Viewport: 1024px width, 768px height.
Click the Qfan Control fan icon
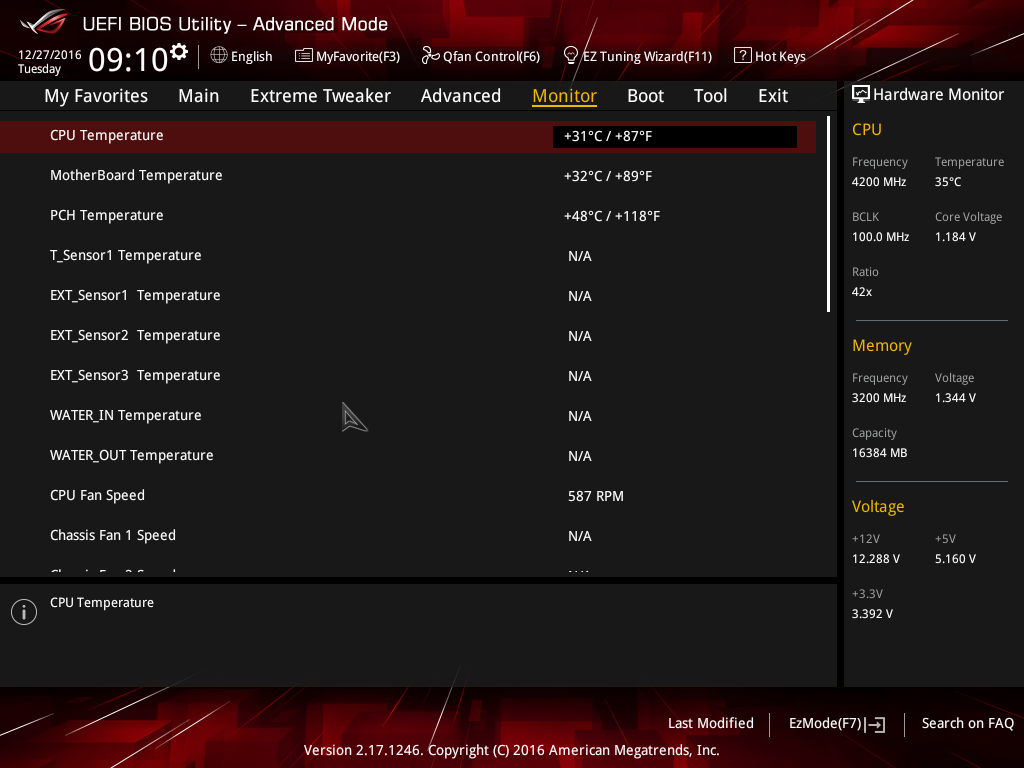[x=430, y=56]
